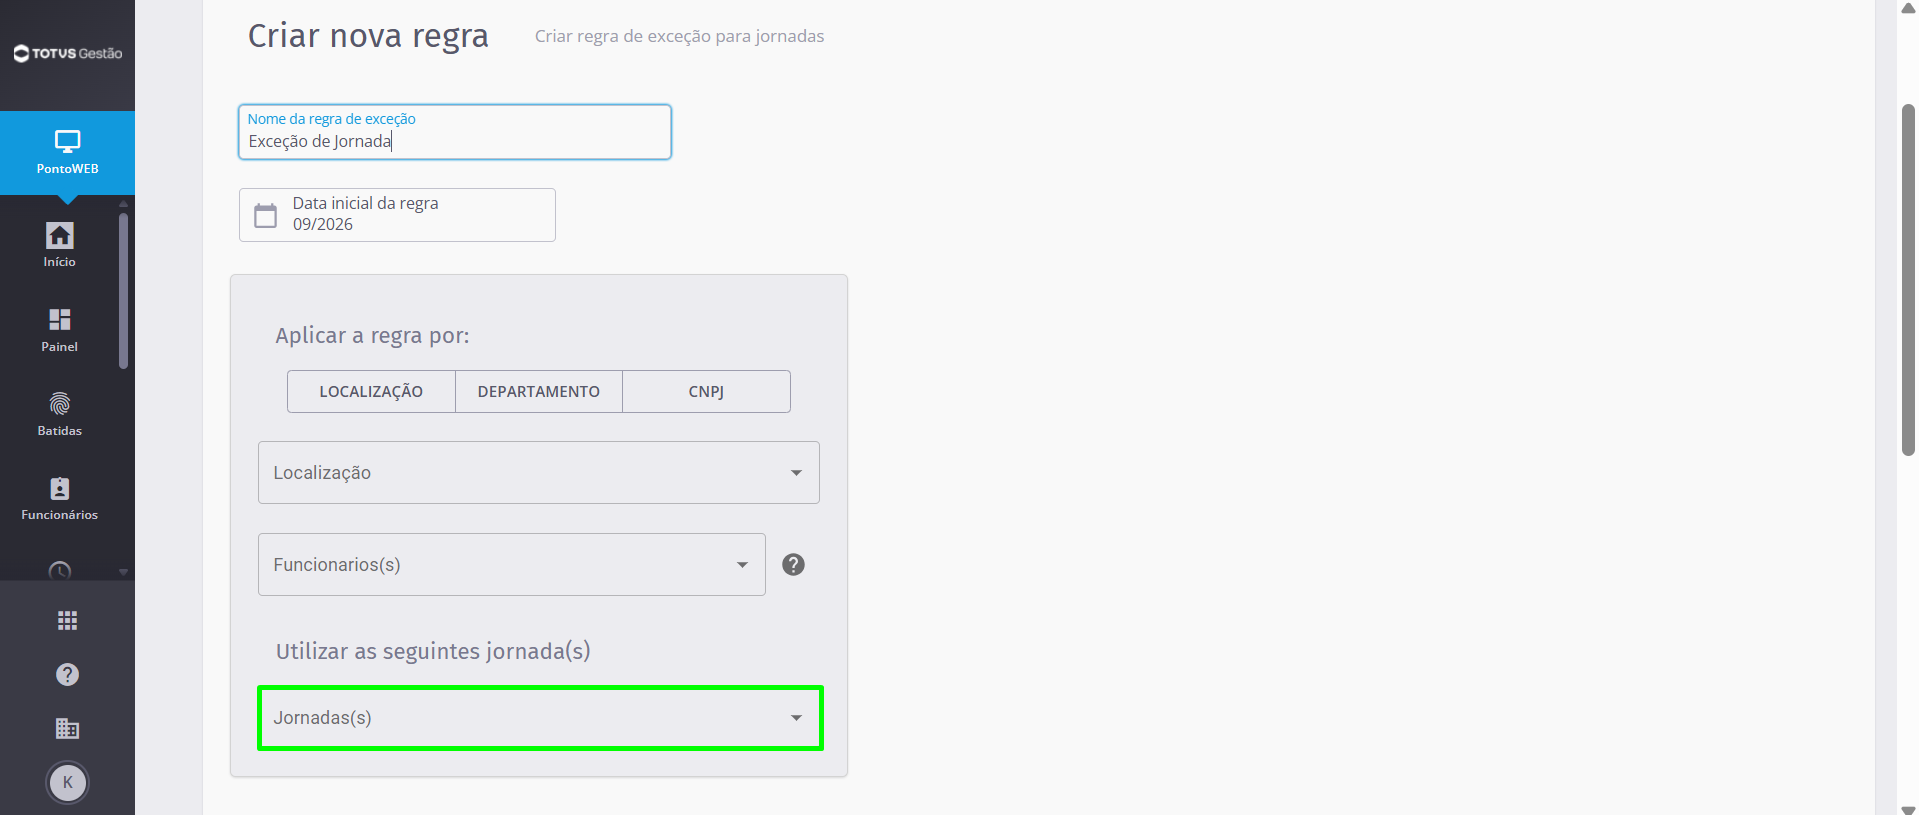Screen dimensions: 1919x815
Task: Click the help icon beside Funcionarios field
Action: [x=793, y=565]
